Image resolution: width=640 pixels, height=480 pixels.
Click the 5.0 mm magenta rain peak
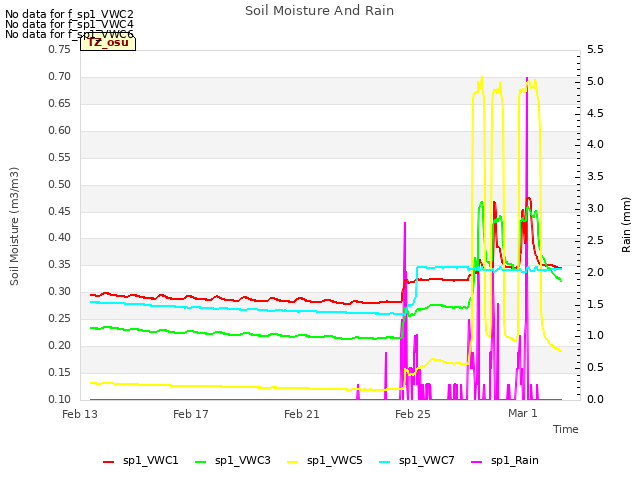[x=527, y=78]
